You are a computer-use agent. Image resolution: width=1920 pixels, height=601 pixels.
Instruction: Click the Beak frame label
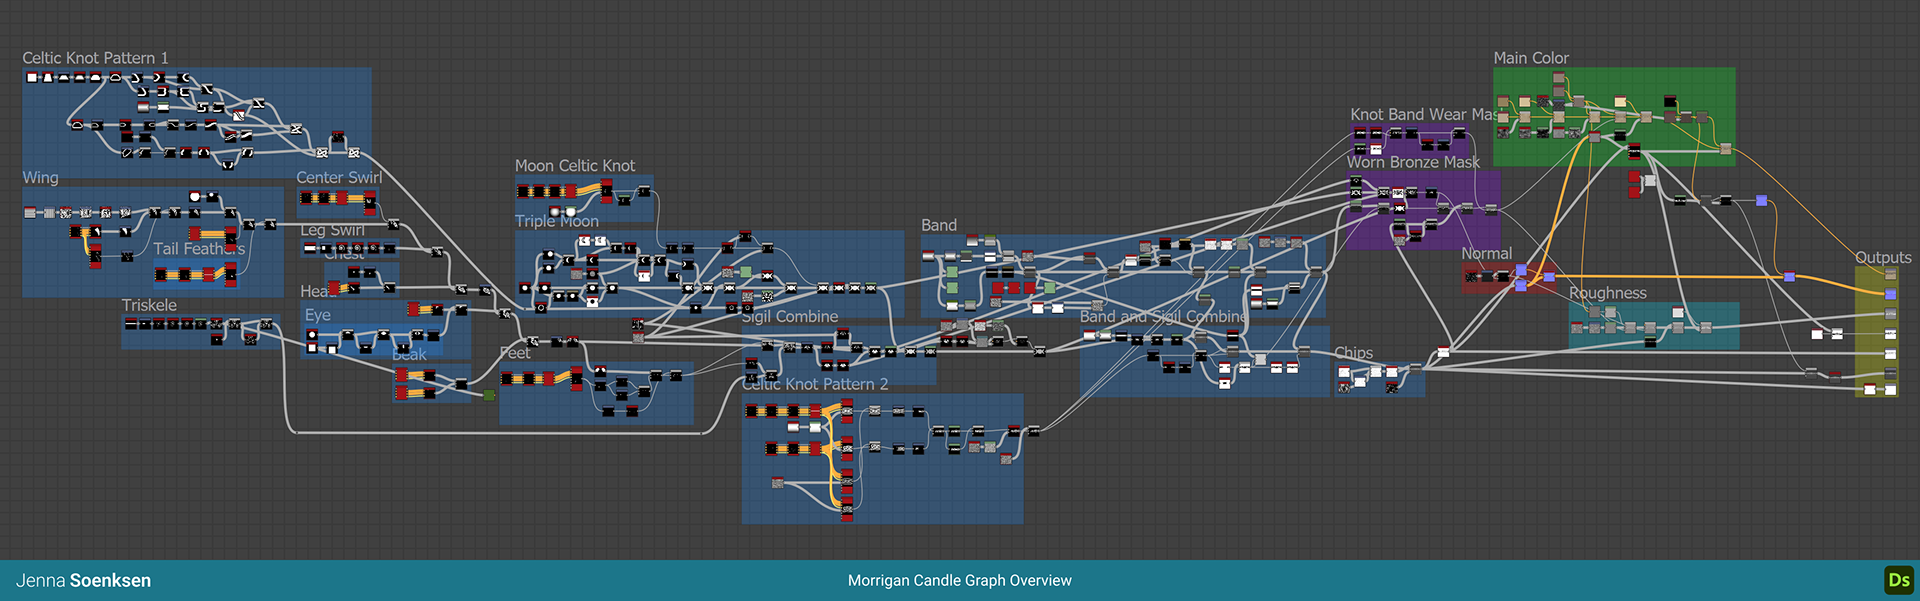tap(409, 354)
